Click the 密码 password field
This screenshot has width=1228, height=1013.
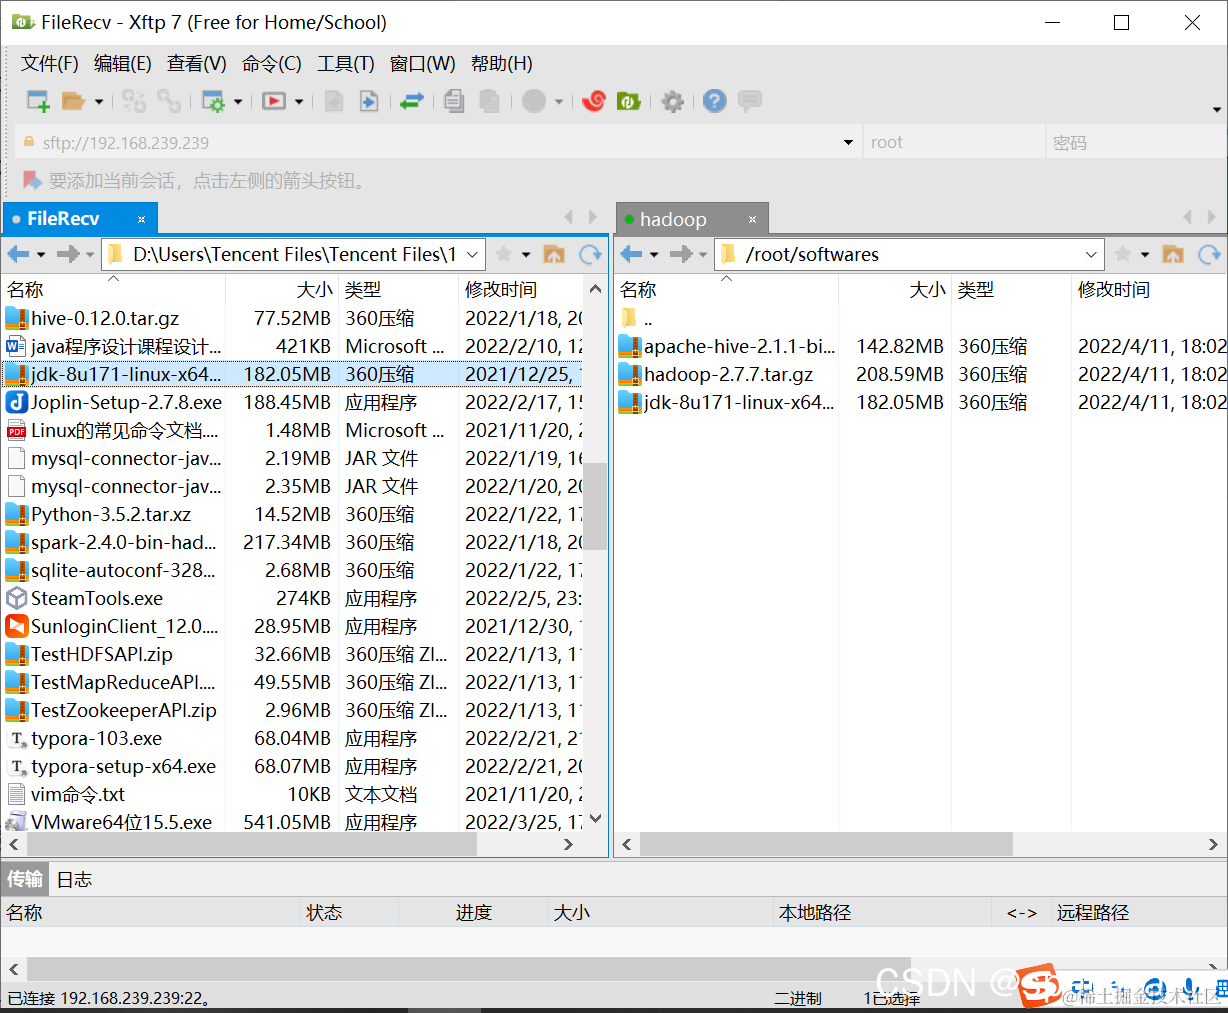1137,142
